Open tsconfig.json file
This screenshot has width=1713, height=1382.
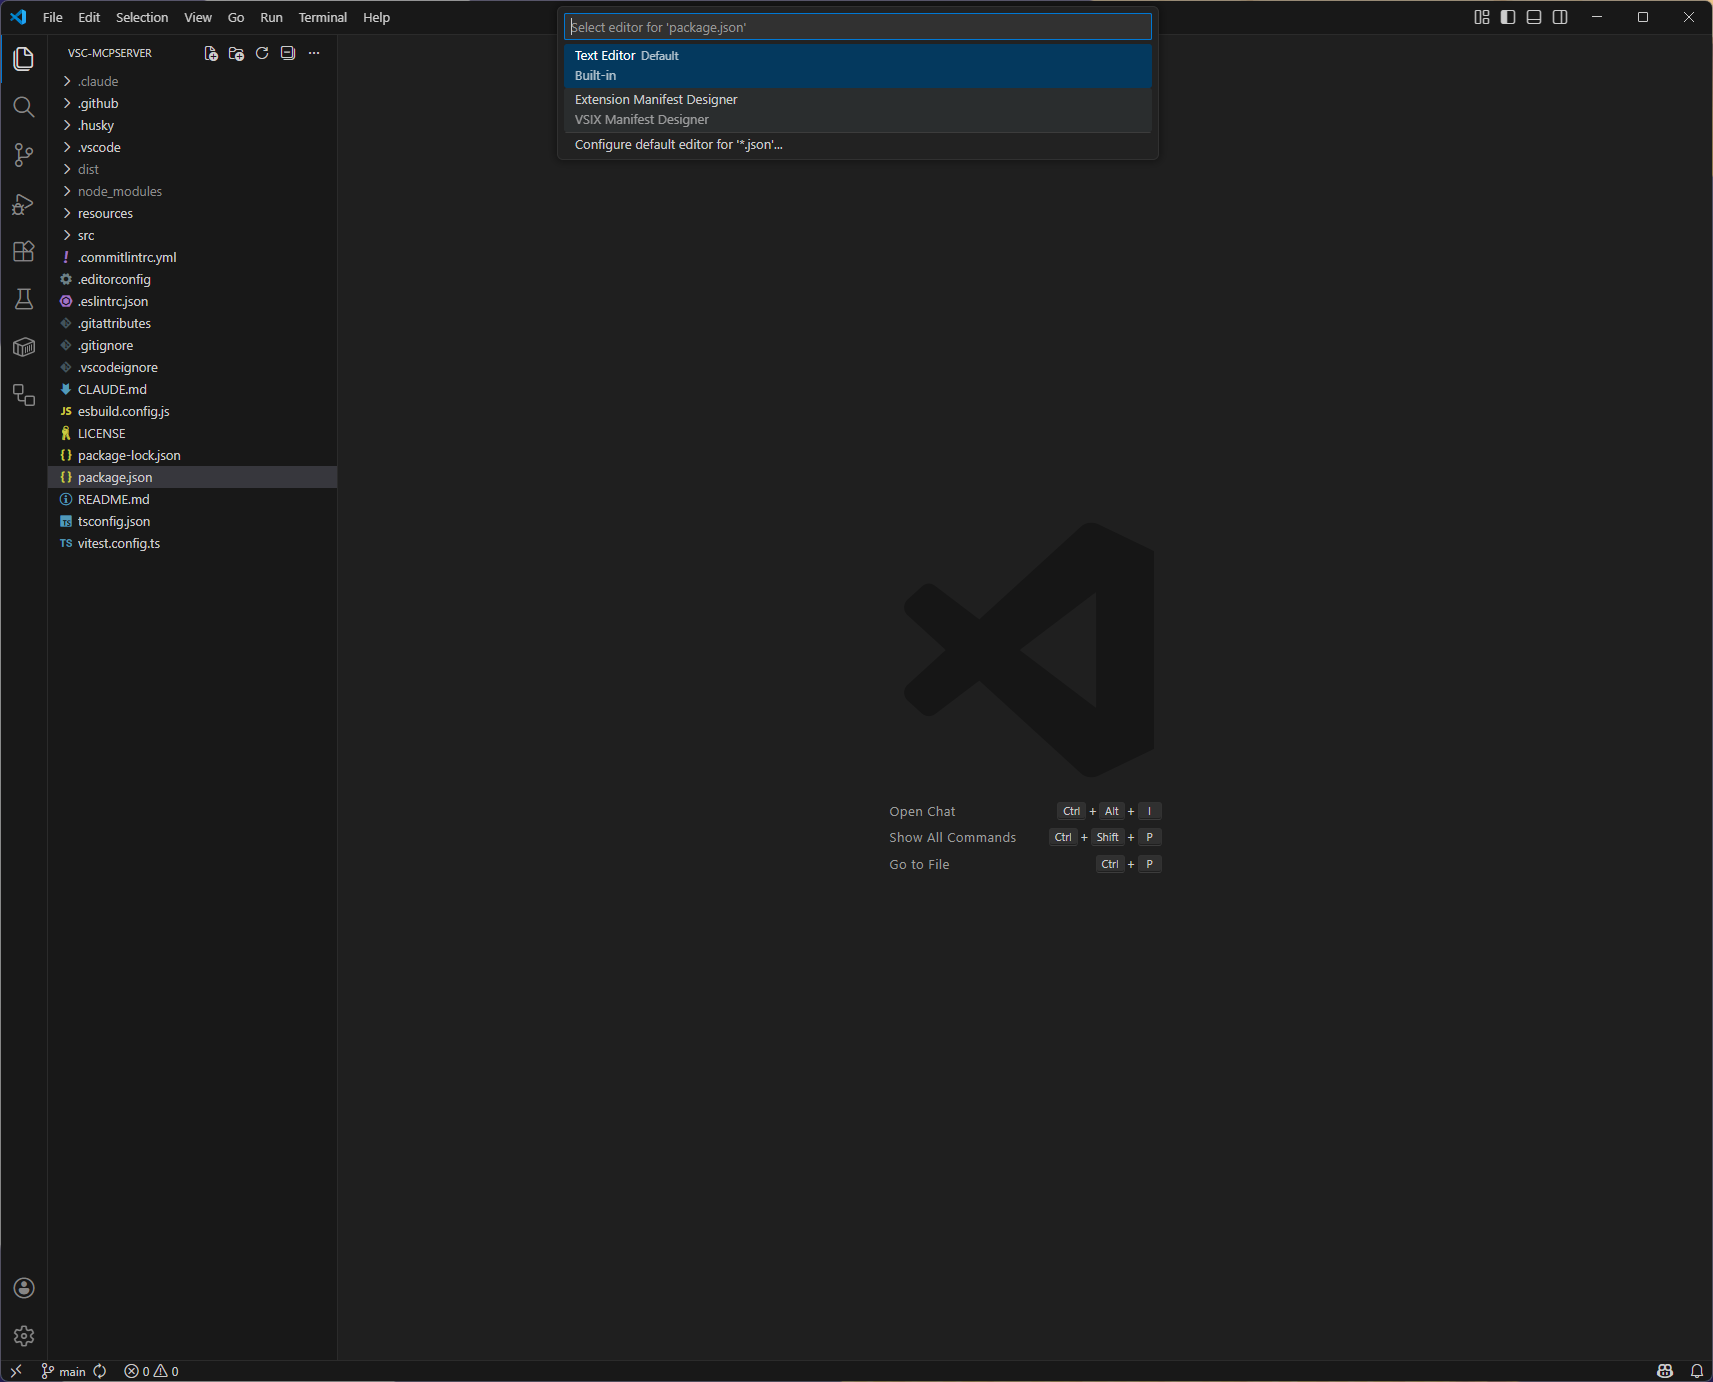click(x=192, y=521)
